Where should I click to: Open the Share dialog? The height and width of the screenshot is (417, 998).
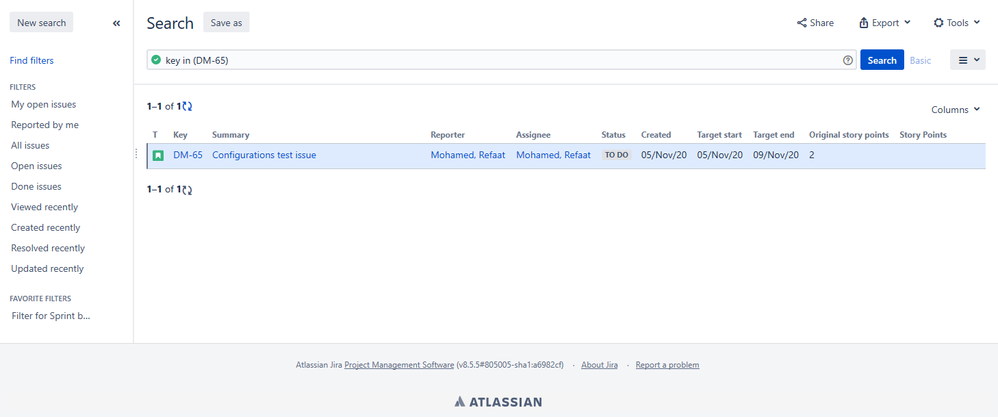(815, 23)
